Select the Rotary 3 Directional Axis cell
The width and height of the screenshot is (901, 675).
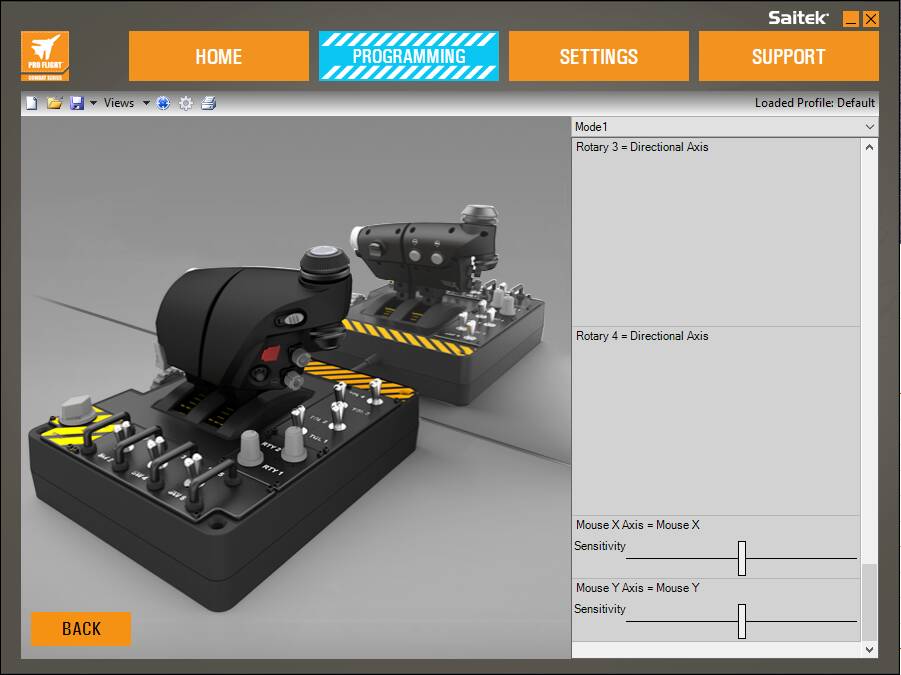(716, 232)
